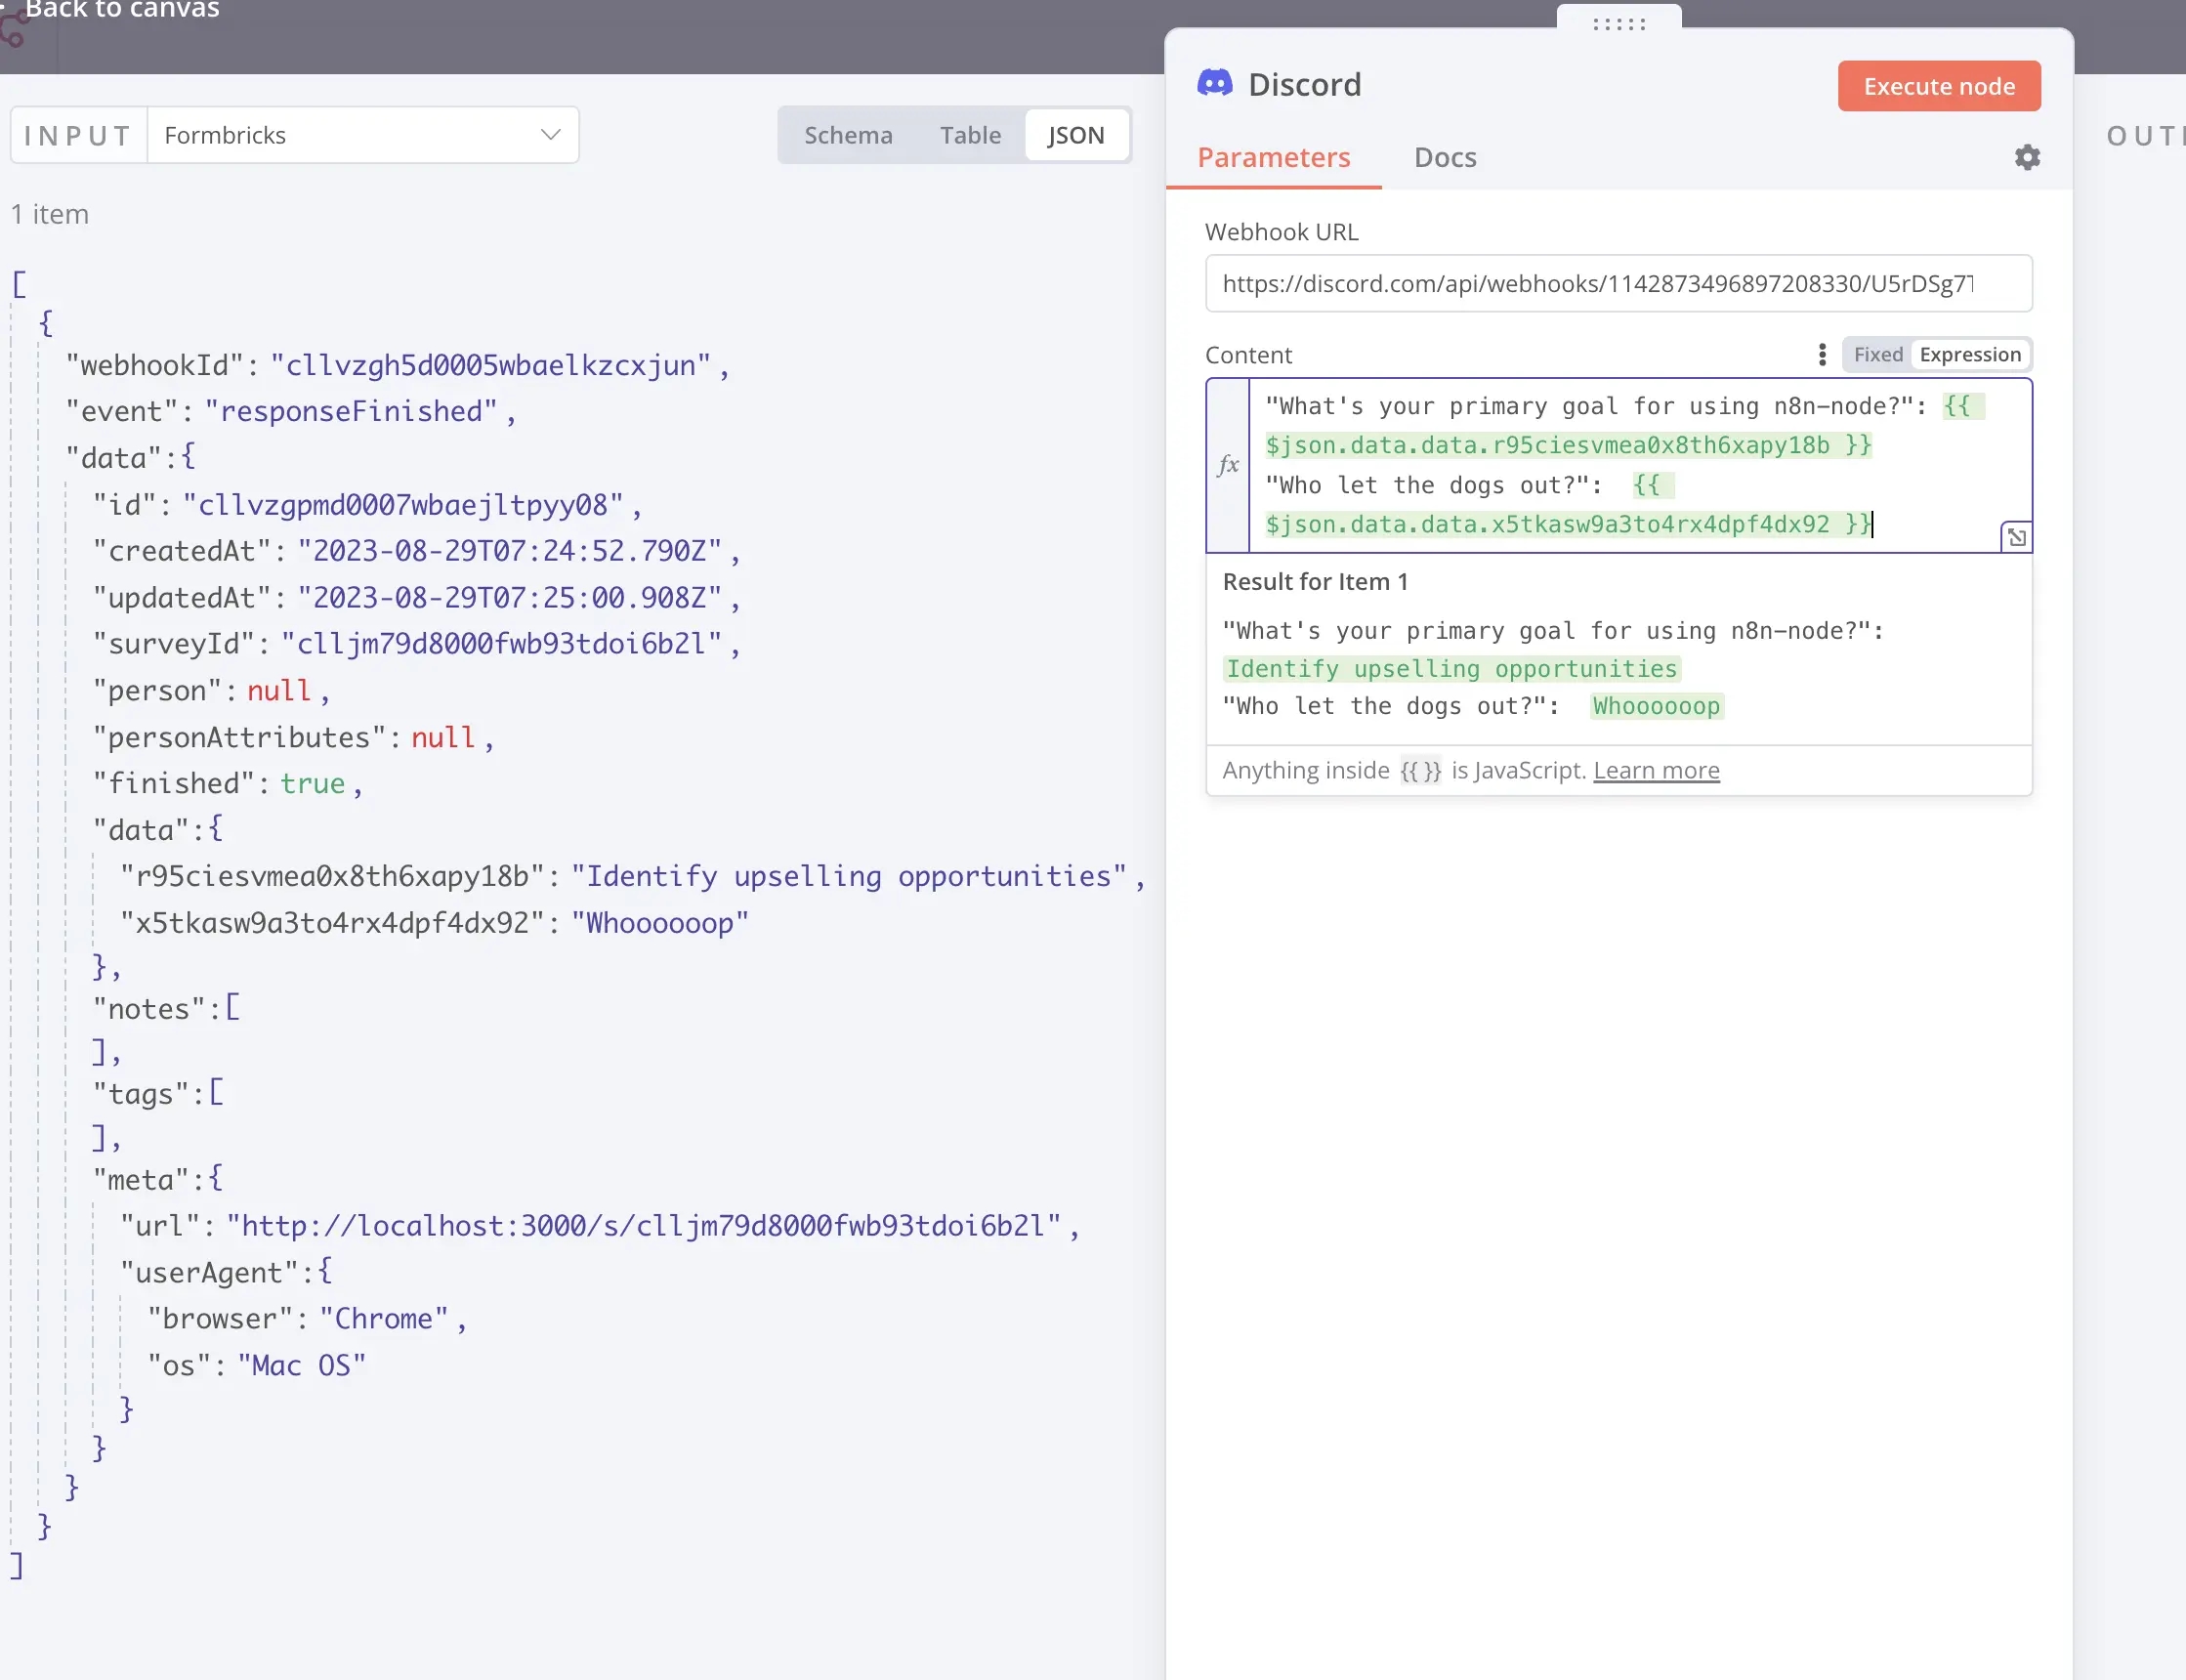Expand the expression editor icon
This screenshot has width=2186, height=1680.
[x=2015, y=537]
